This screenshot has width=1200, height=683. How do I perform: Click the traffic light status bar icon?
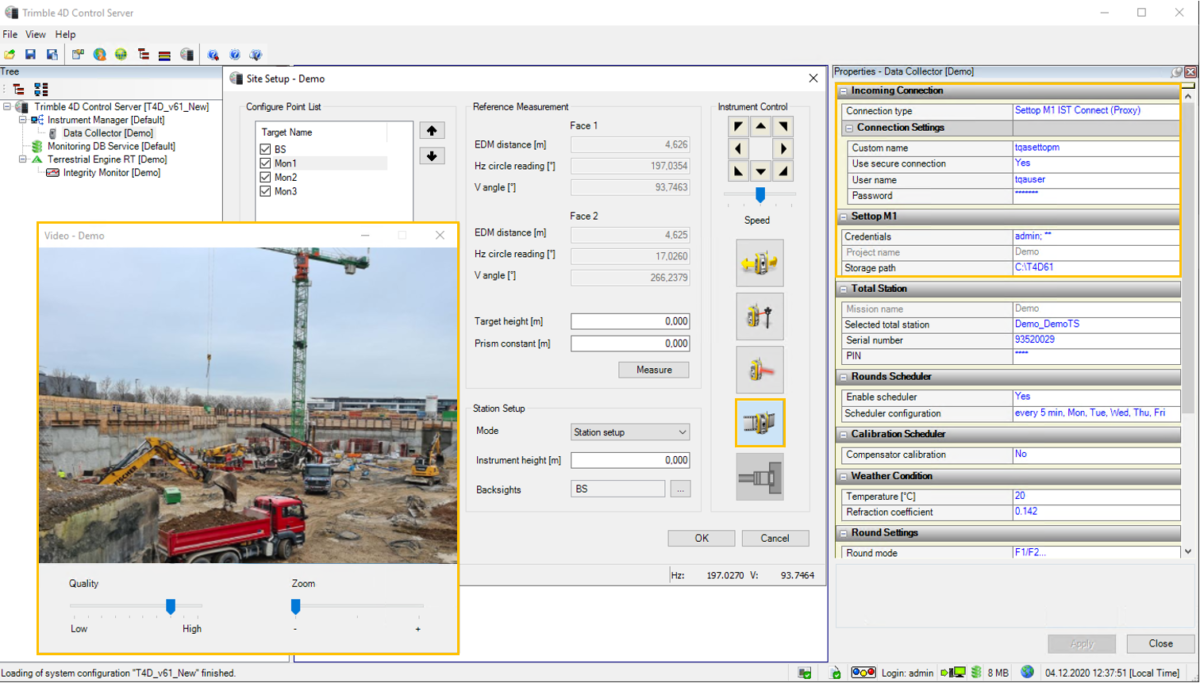pos(863,673)
